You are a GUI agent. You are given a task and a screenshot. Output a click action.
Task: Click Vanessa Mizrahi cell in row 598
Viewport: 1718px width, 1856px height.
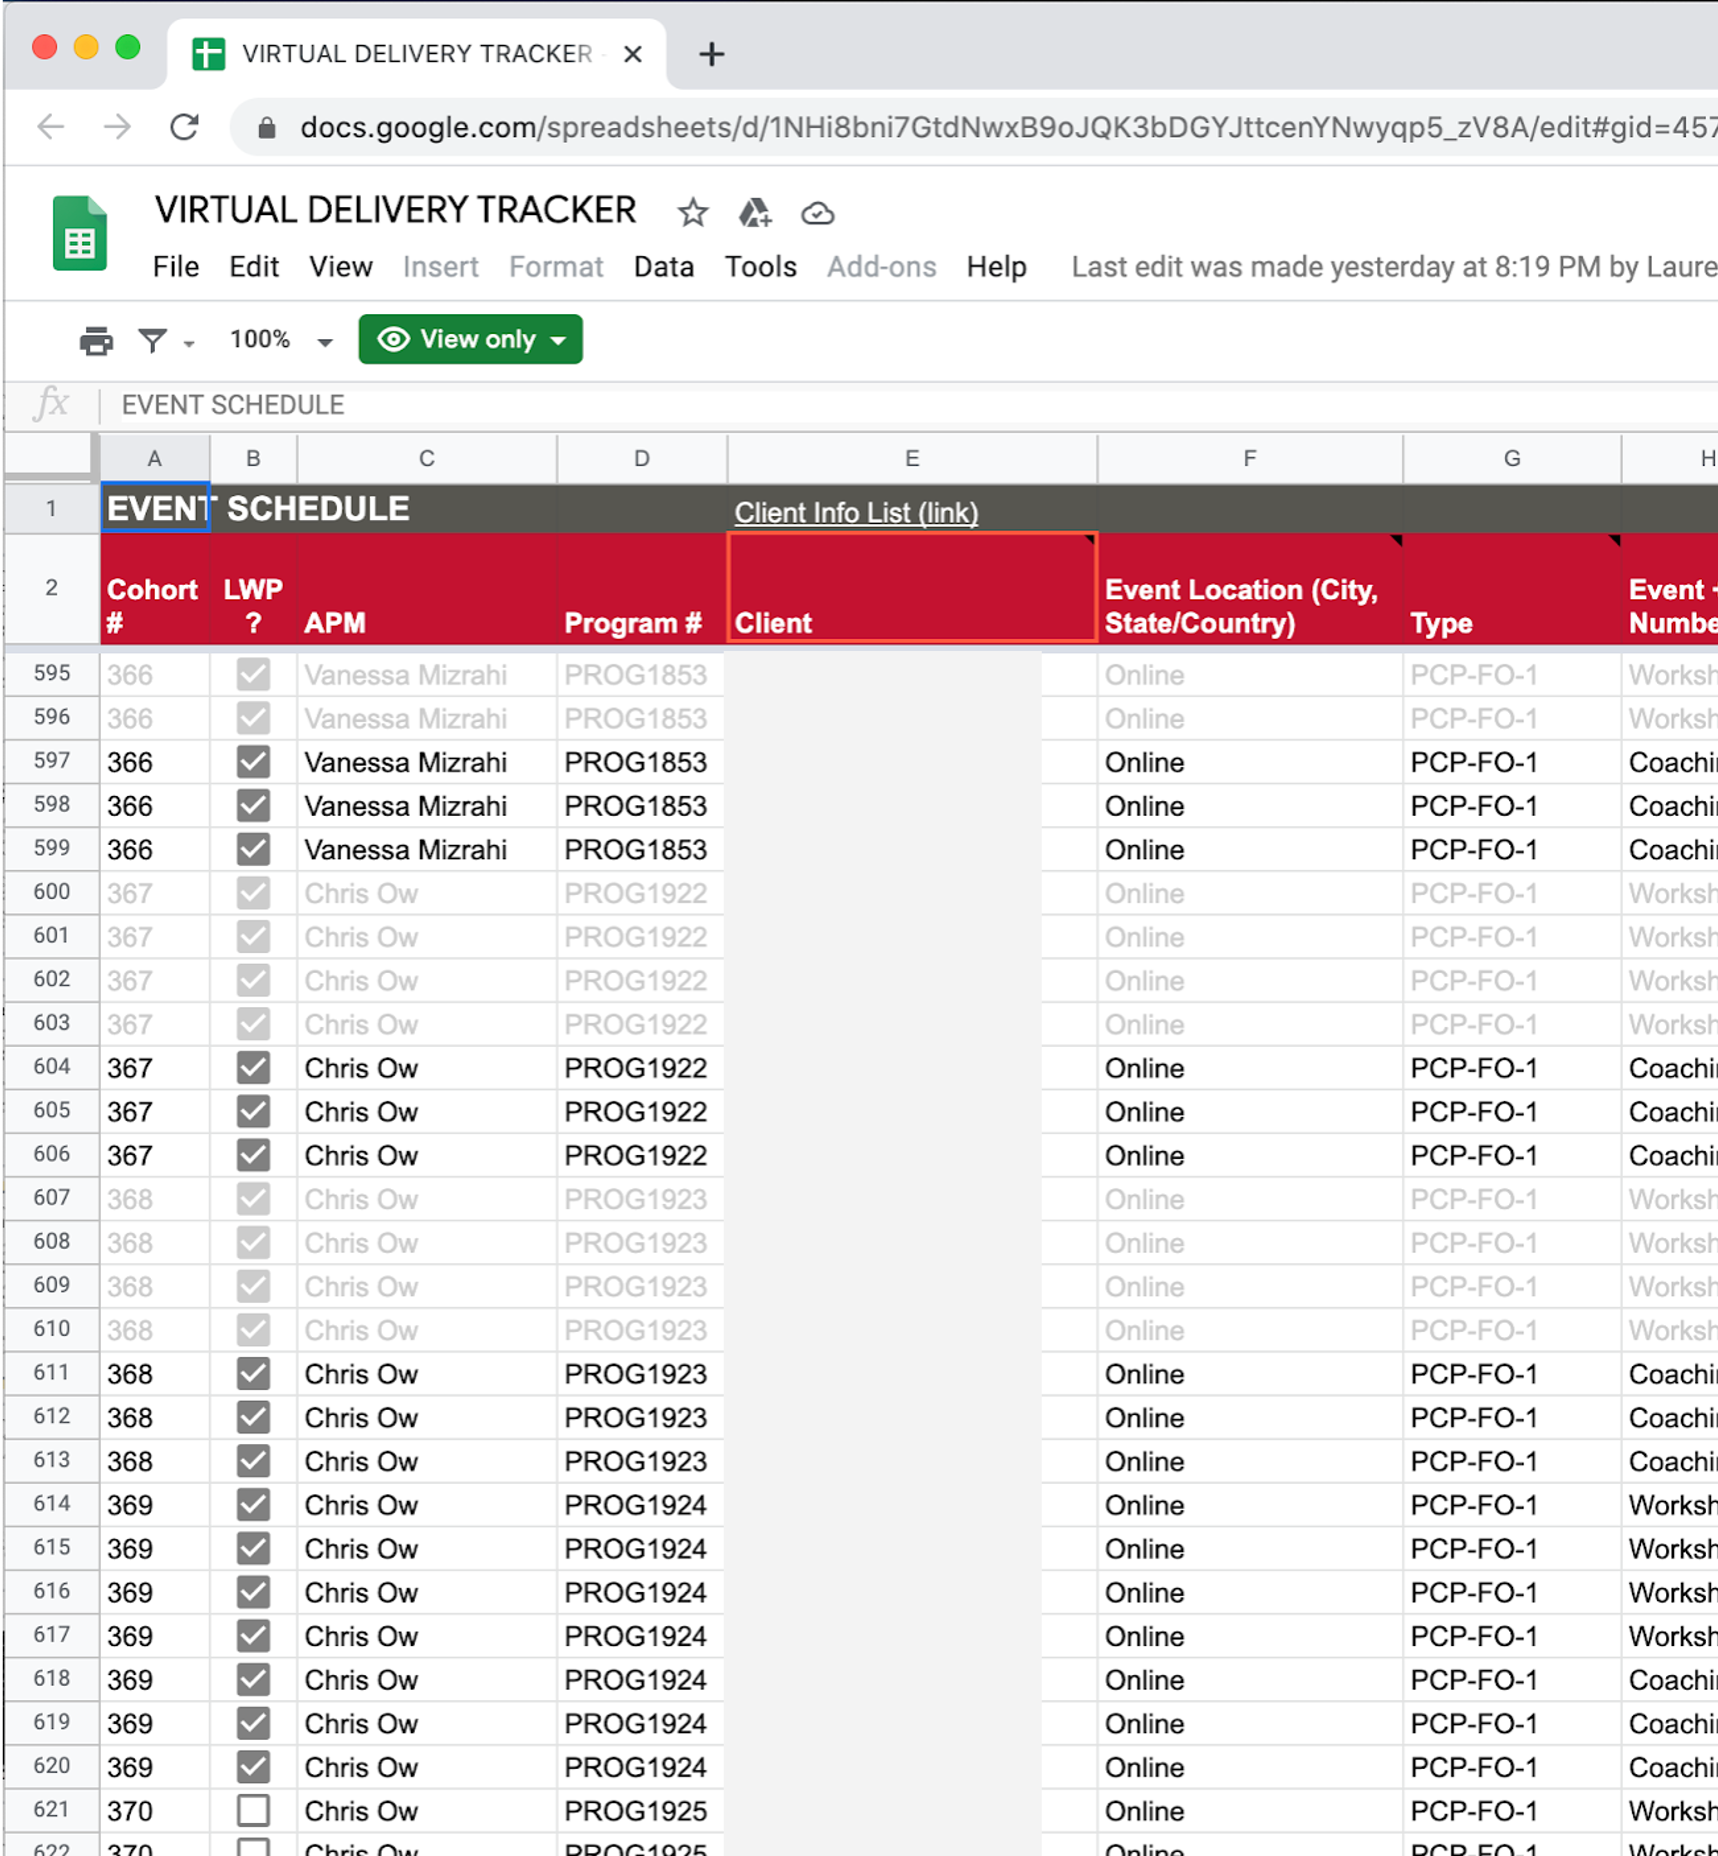pos(426,806)
